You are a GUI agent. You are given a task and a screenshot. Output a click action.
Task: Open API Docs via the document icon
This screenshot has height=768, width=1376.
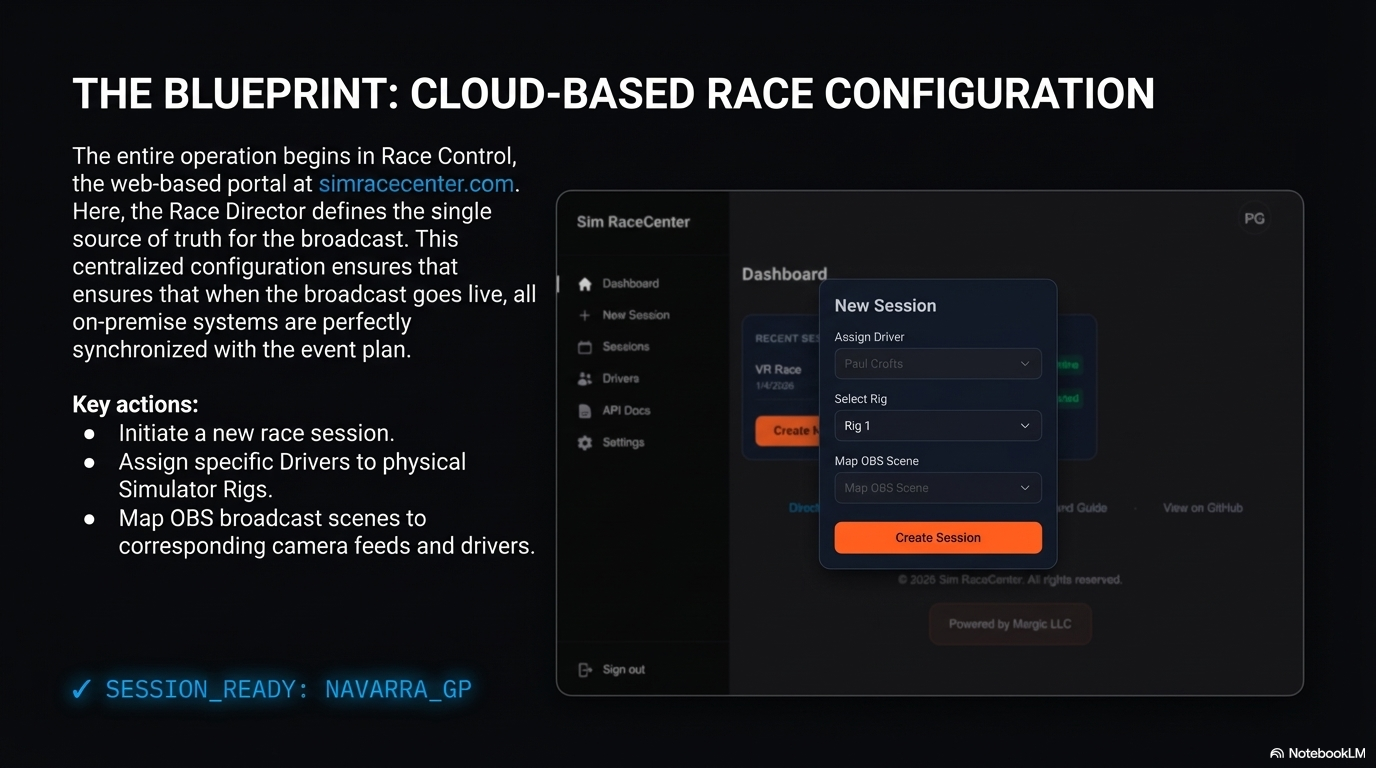[585, 410]
